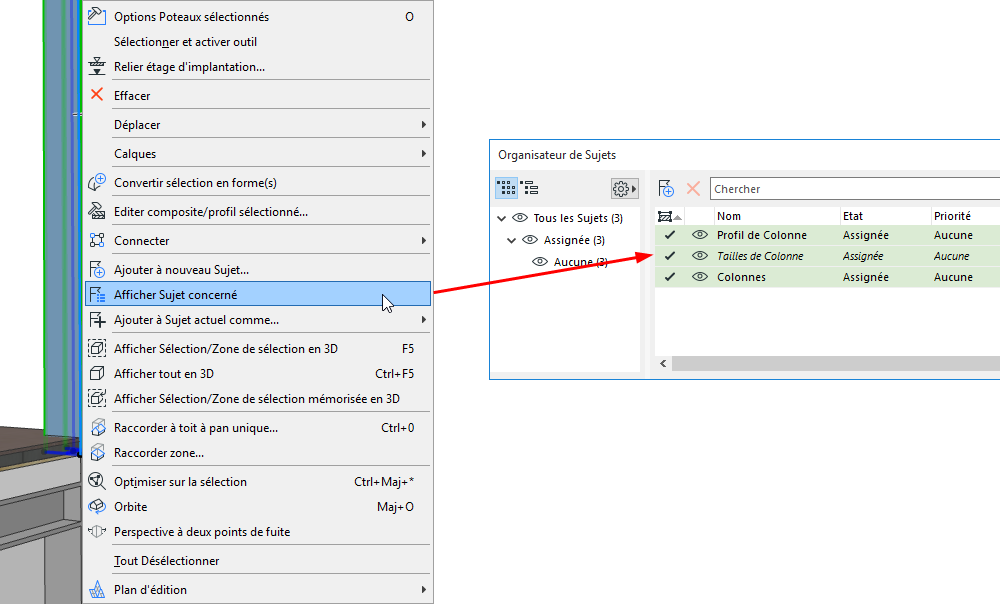This screenshot has width=1000, height=604.
Task: Click the Editer composite/profil icon
Action: (97, 211)
